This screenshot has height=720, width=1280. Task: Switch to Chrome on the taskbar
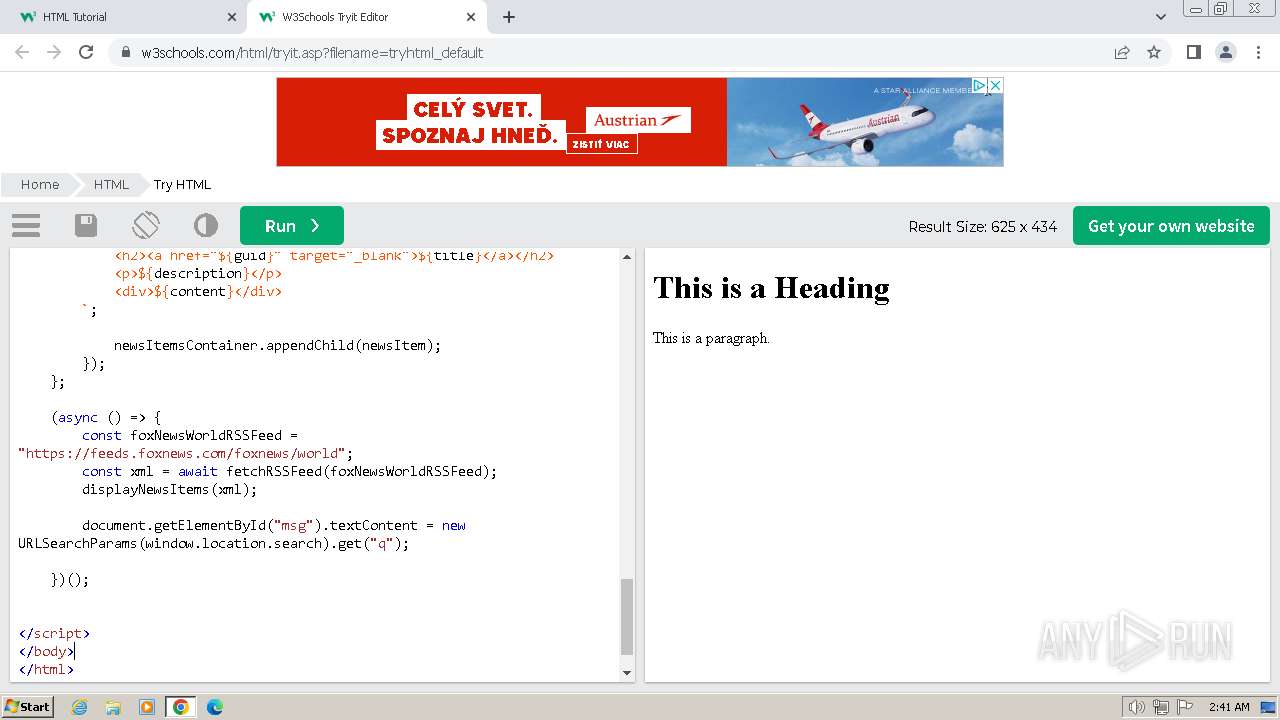[180, 707]
